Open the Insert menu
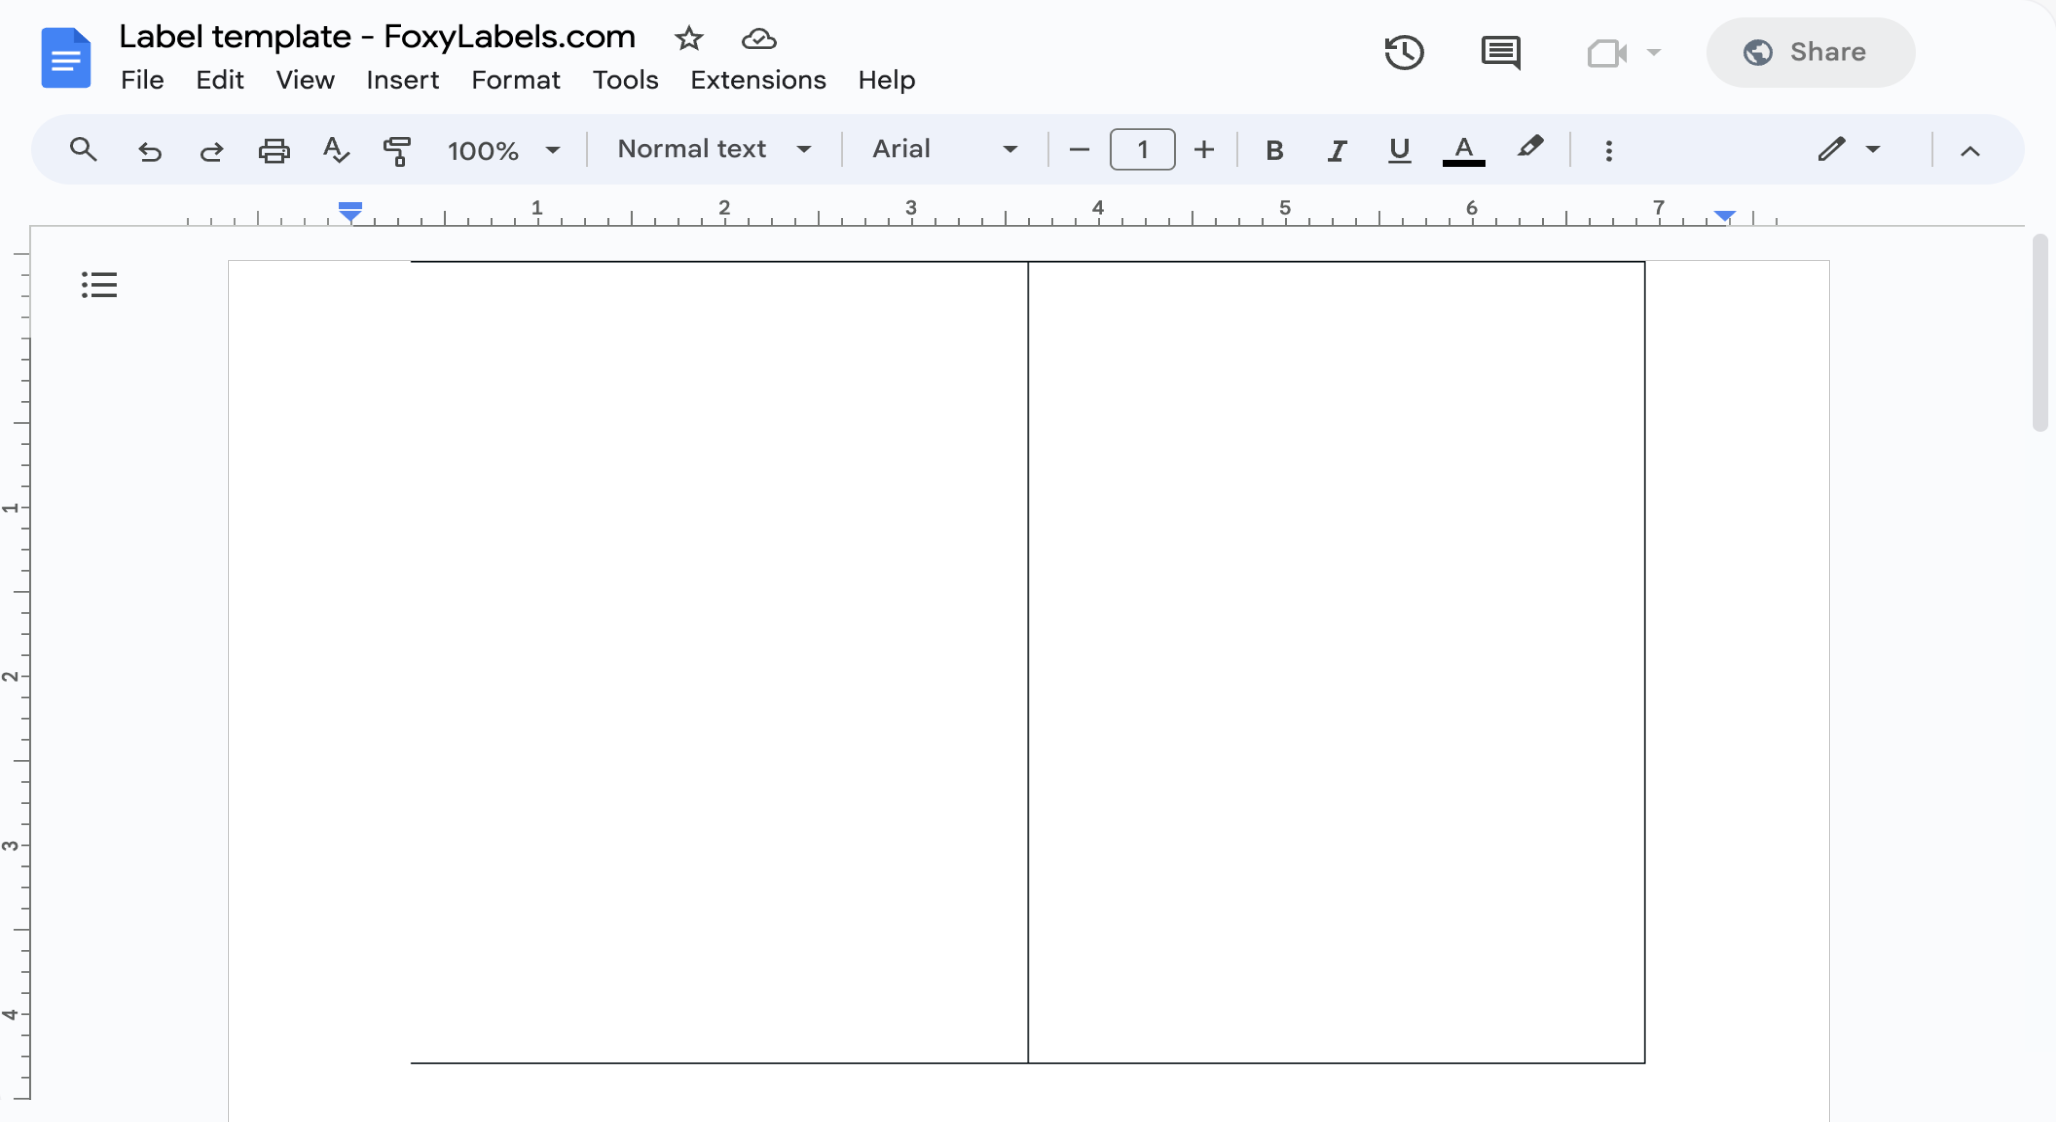2056x1122 pixels. coord(402,80)
